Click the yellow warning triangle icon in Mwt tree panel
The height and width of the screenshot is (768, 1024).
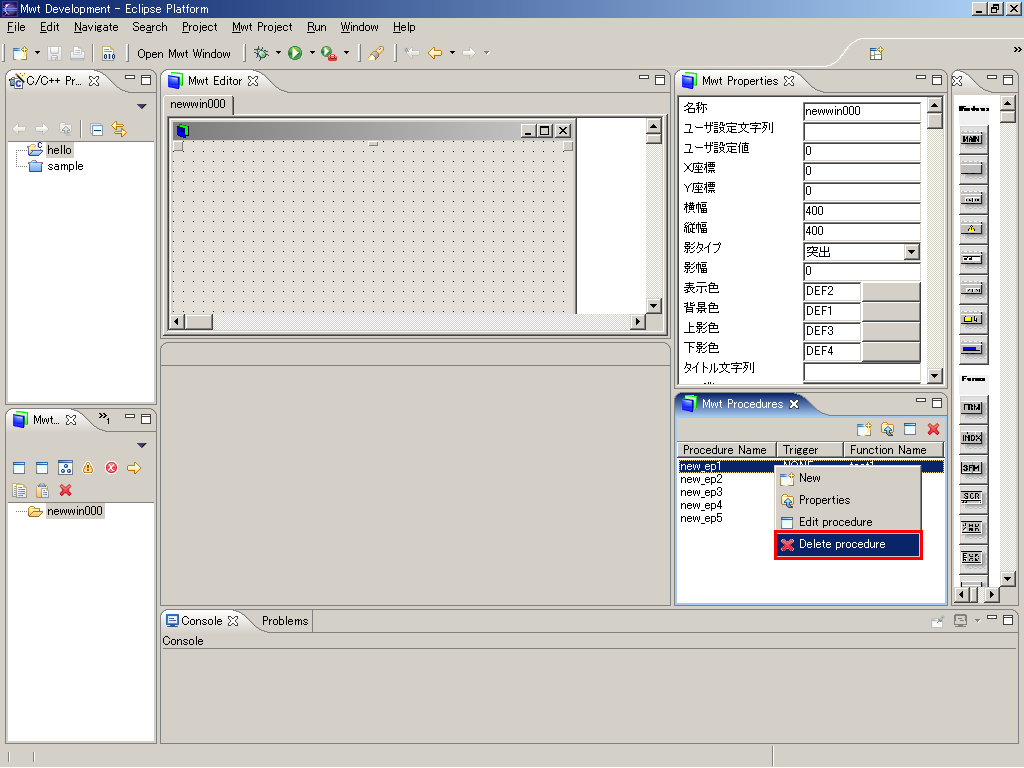coord(88,468)
